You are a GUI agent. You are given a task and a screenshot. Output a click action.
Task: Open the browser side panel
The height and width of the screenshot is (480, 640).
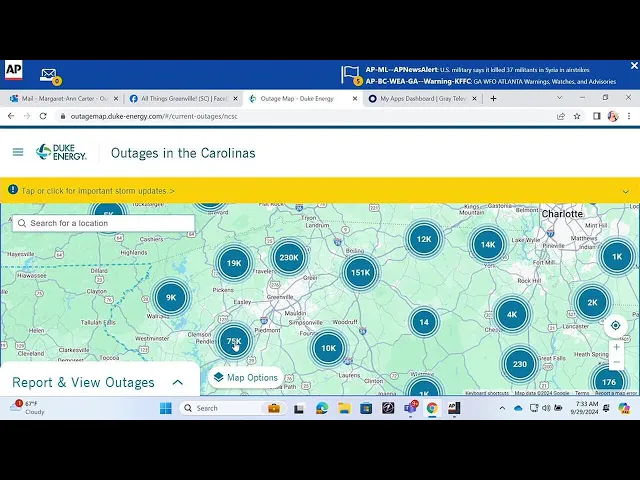[x=597, y=116]
